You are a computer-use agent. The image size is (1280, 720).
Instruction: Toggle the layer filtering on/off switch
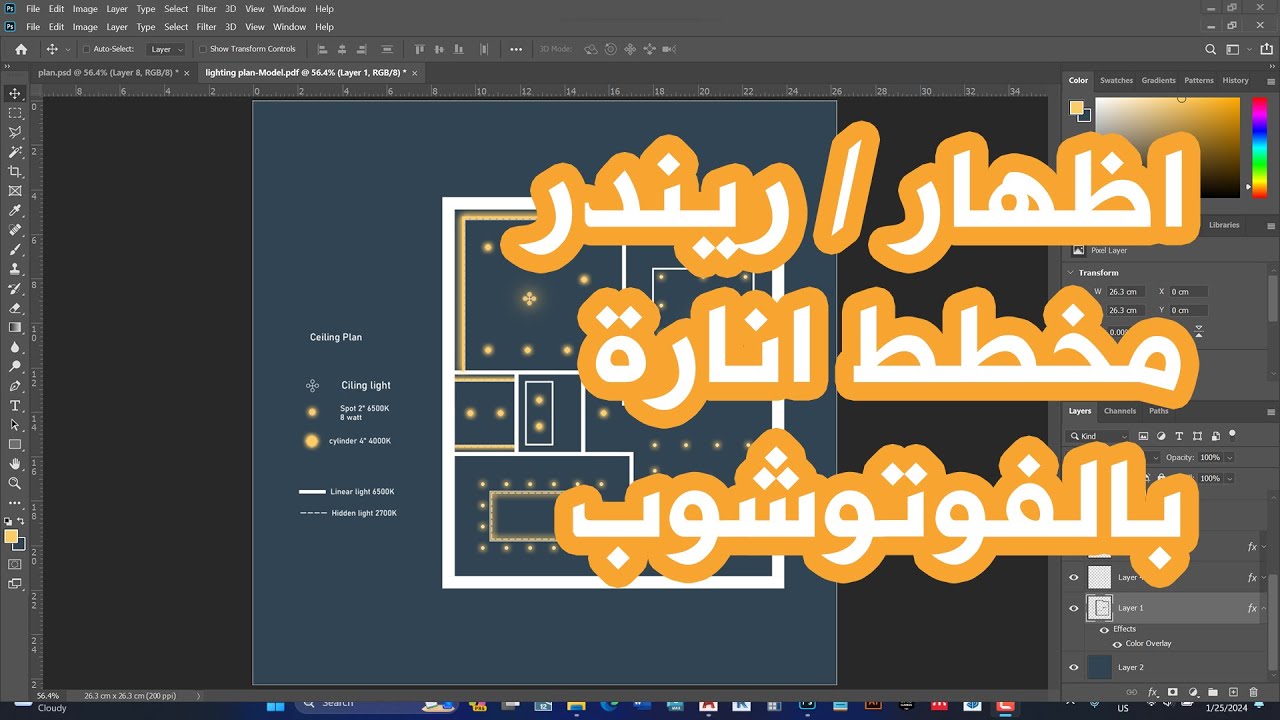coord(1232,434)
